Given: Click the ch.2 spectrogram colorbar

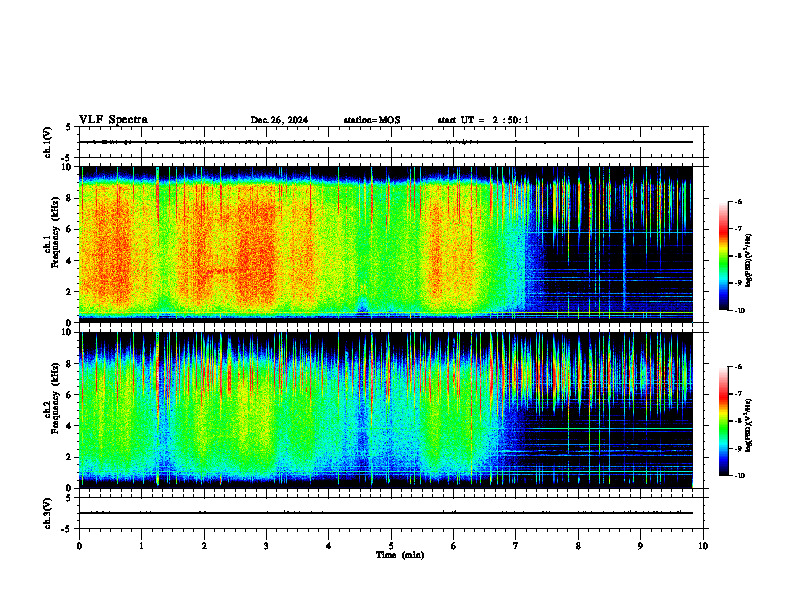Looking at the screenshot, I should 724,421.
